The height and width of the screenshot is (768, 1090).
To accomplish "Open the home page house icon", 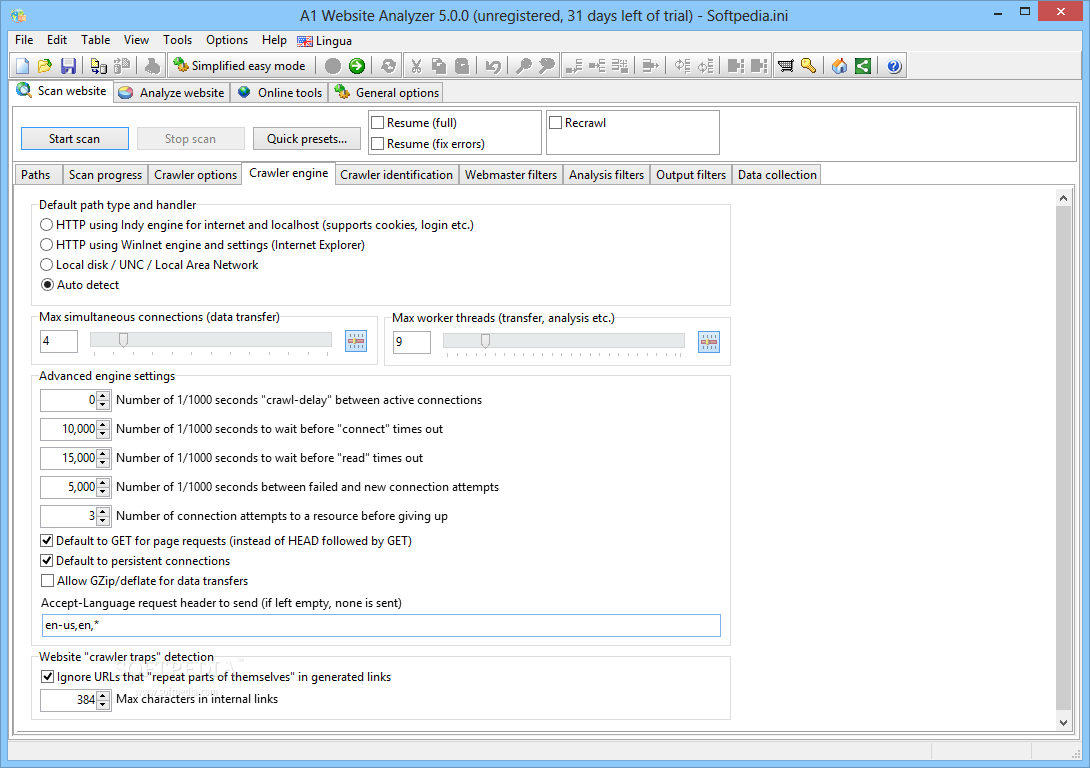I will pyautogui.click(x=840, y=66).
